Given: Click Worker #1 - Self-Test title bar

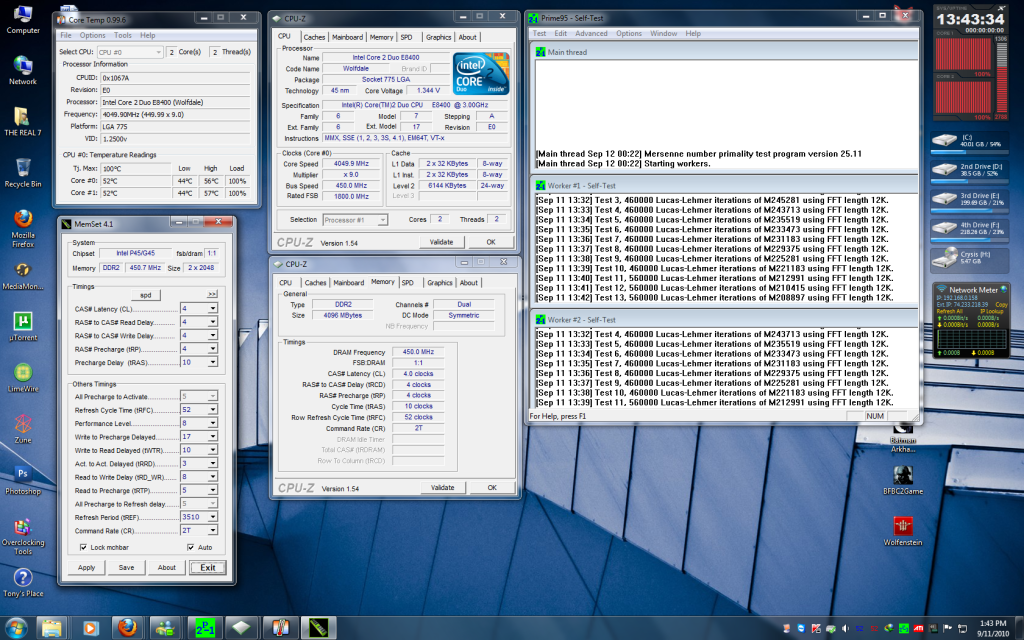Looking at the screenshot, I should [723, 185].
